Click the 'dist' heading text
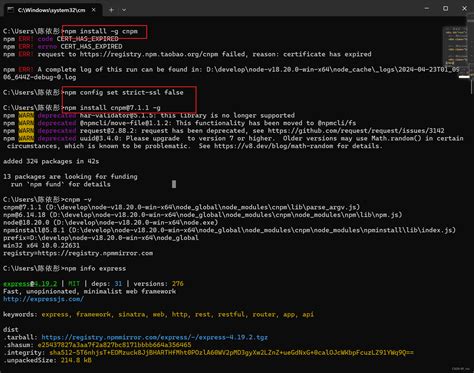 (11, 329)
